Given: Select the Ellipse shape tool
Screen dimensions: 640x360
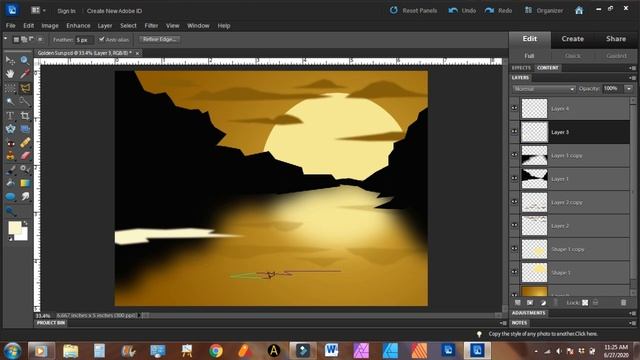Looking at the screenshot, I should point(10,197).
